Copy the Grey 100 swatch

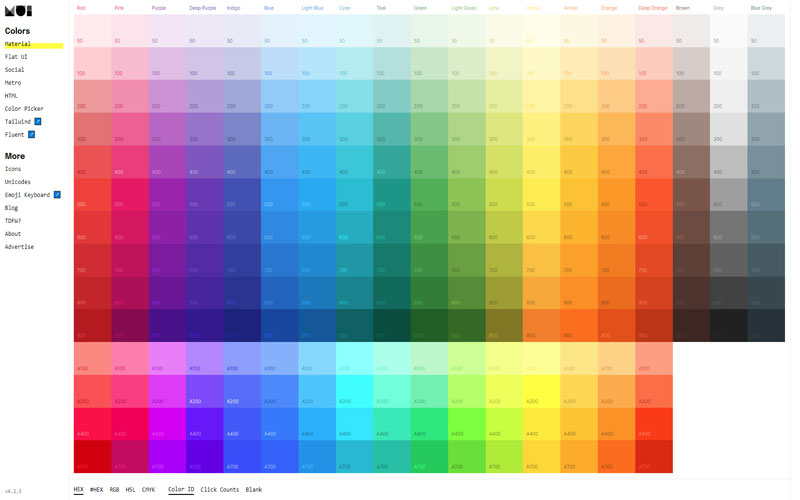(729, 64)
